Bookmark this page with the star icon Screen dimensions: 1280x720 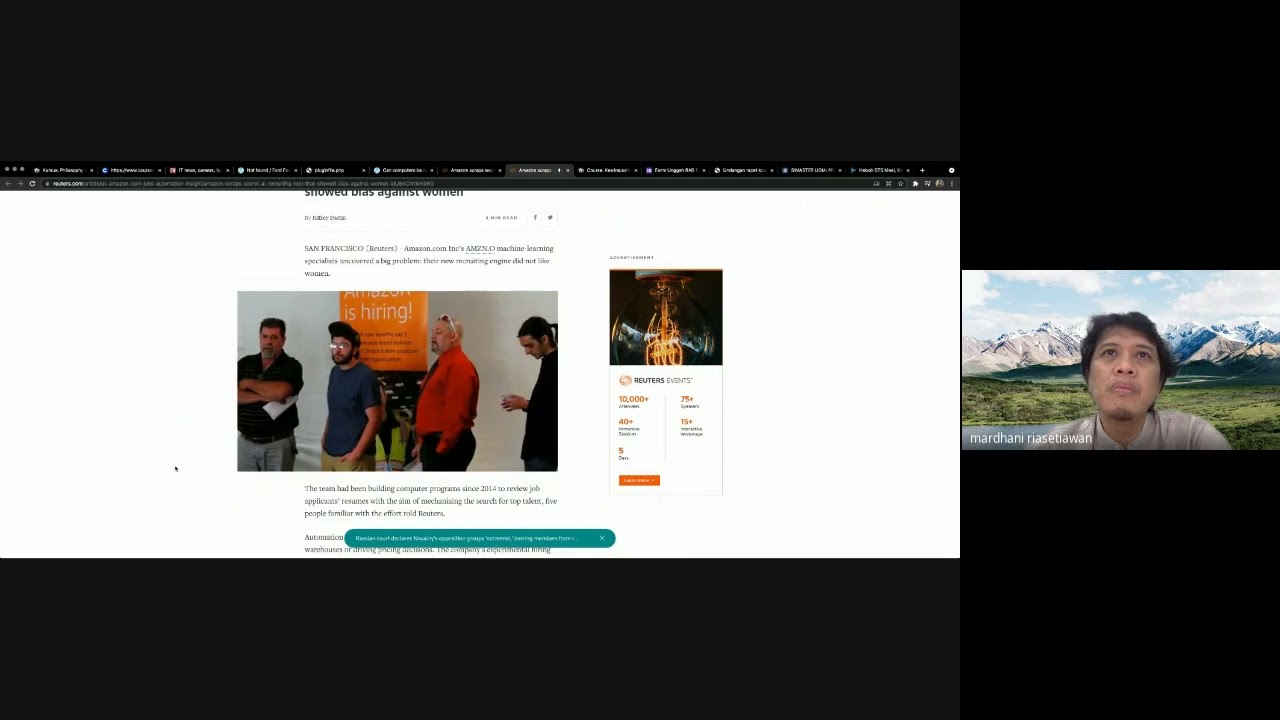pyautogui.click(x=900, y=183)
